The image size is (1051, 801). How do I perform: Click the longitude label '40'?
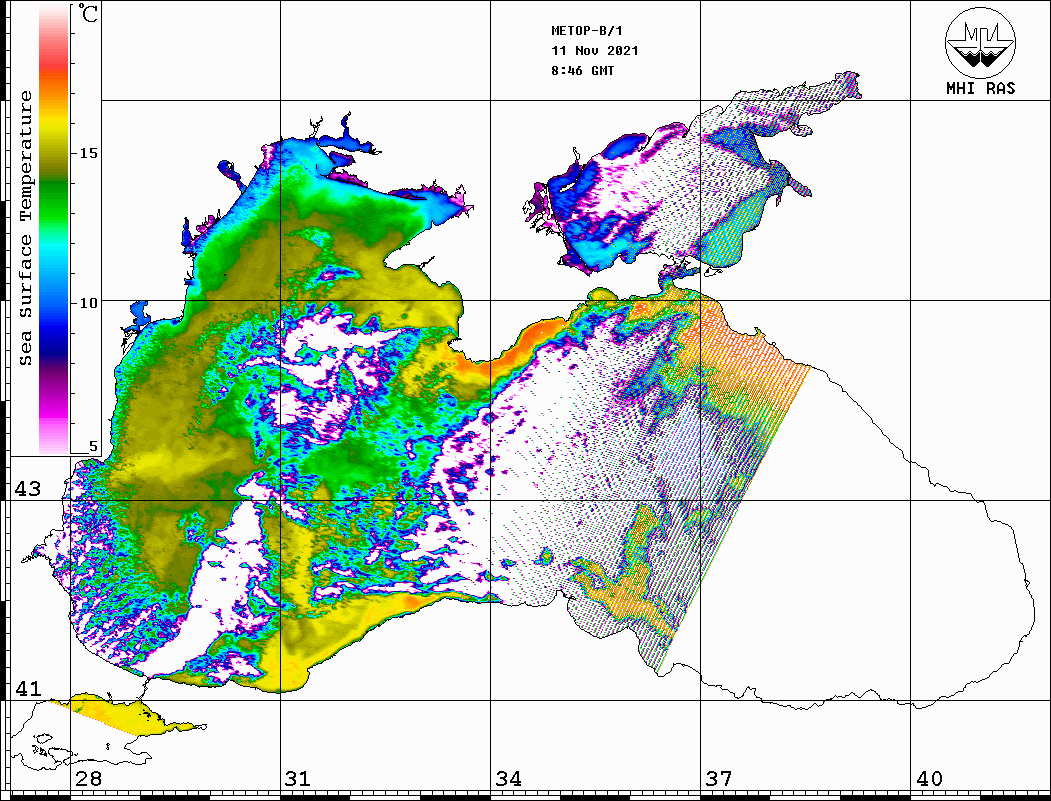click(929, 779)
